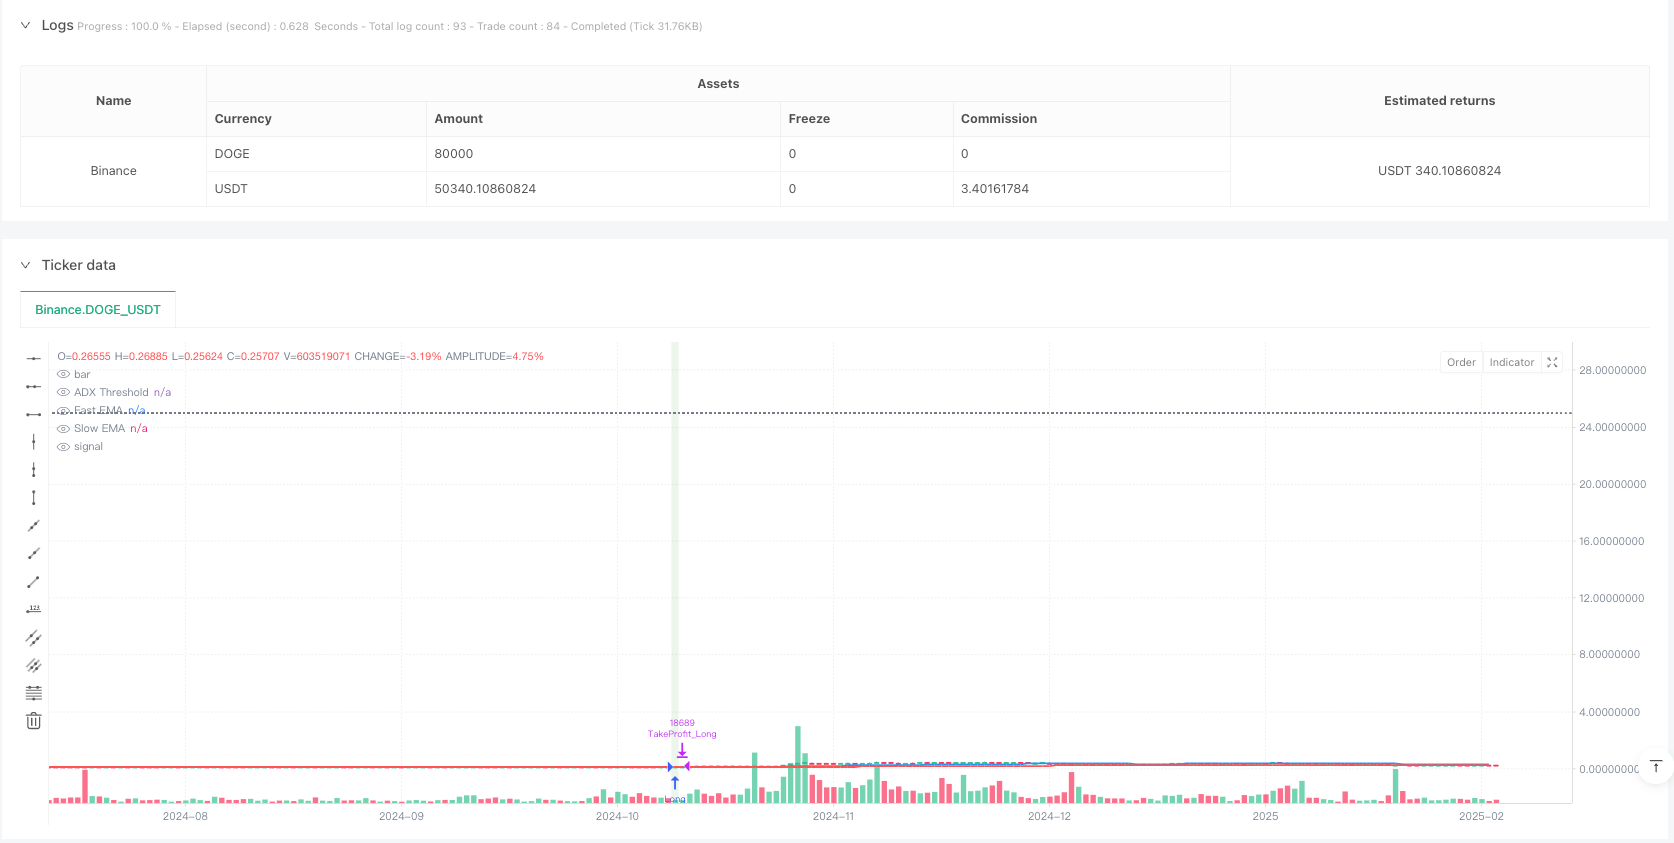Click the 18689 trade marker label
This screenshot has height=843, width=1674.
(682, 723)
